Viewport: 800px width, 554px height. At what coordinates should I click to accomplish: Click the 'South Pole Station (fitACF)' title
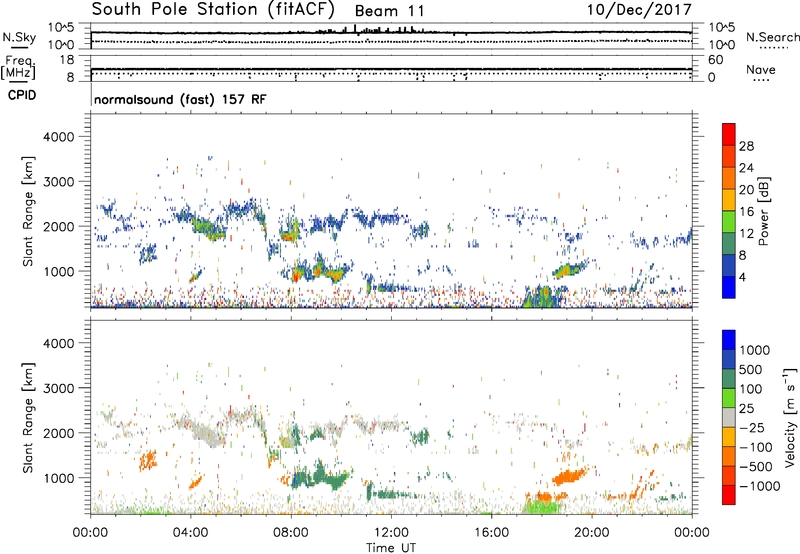(213, 9)
